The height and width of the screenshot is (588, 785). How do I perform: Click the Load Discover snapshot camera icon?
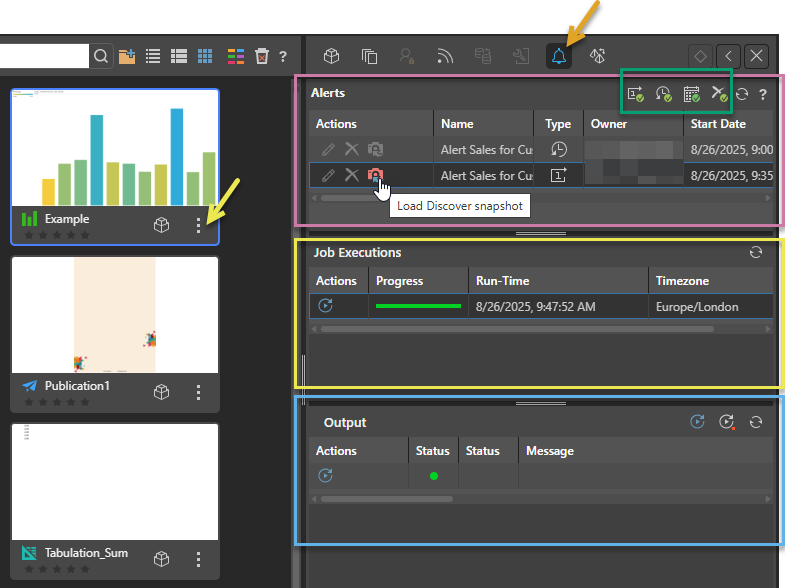(x=375, y=175)
